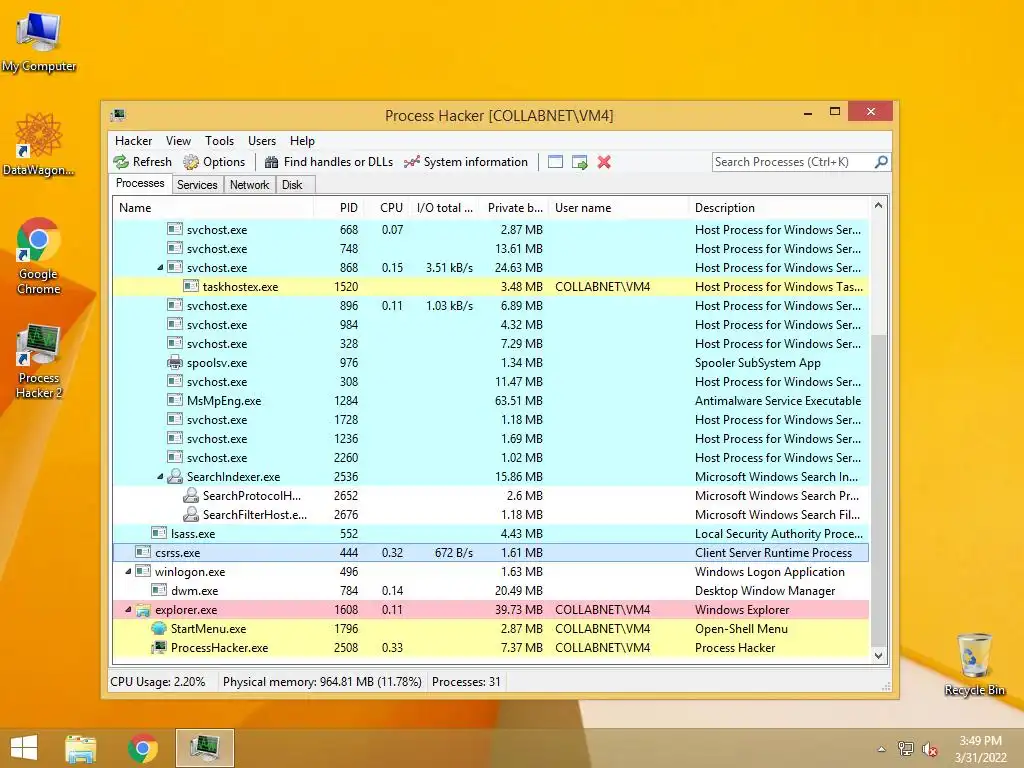Image resolution: width=1024 pixels, height=768 pixels.
Task: Sort by User name column header
Action: coord(618,208)
